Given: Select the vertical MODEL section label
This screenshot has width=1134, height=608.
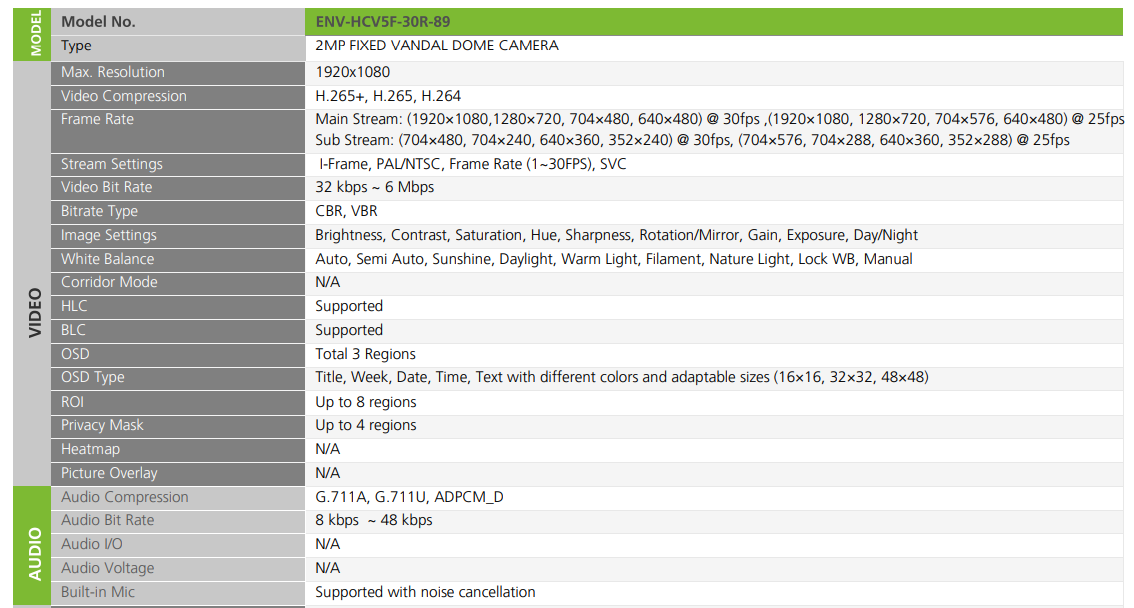Looking at the screenshot, I should (36, 34).
